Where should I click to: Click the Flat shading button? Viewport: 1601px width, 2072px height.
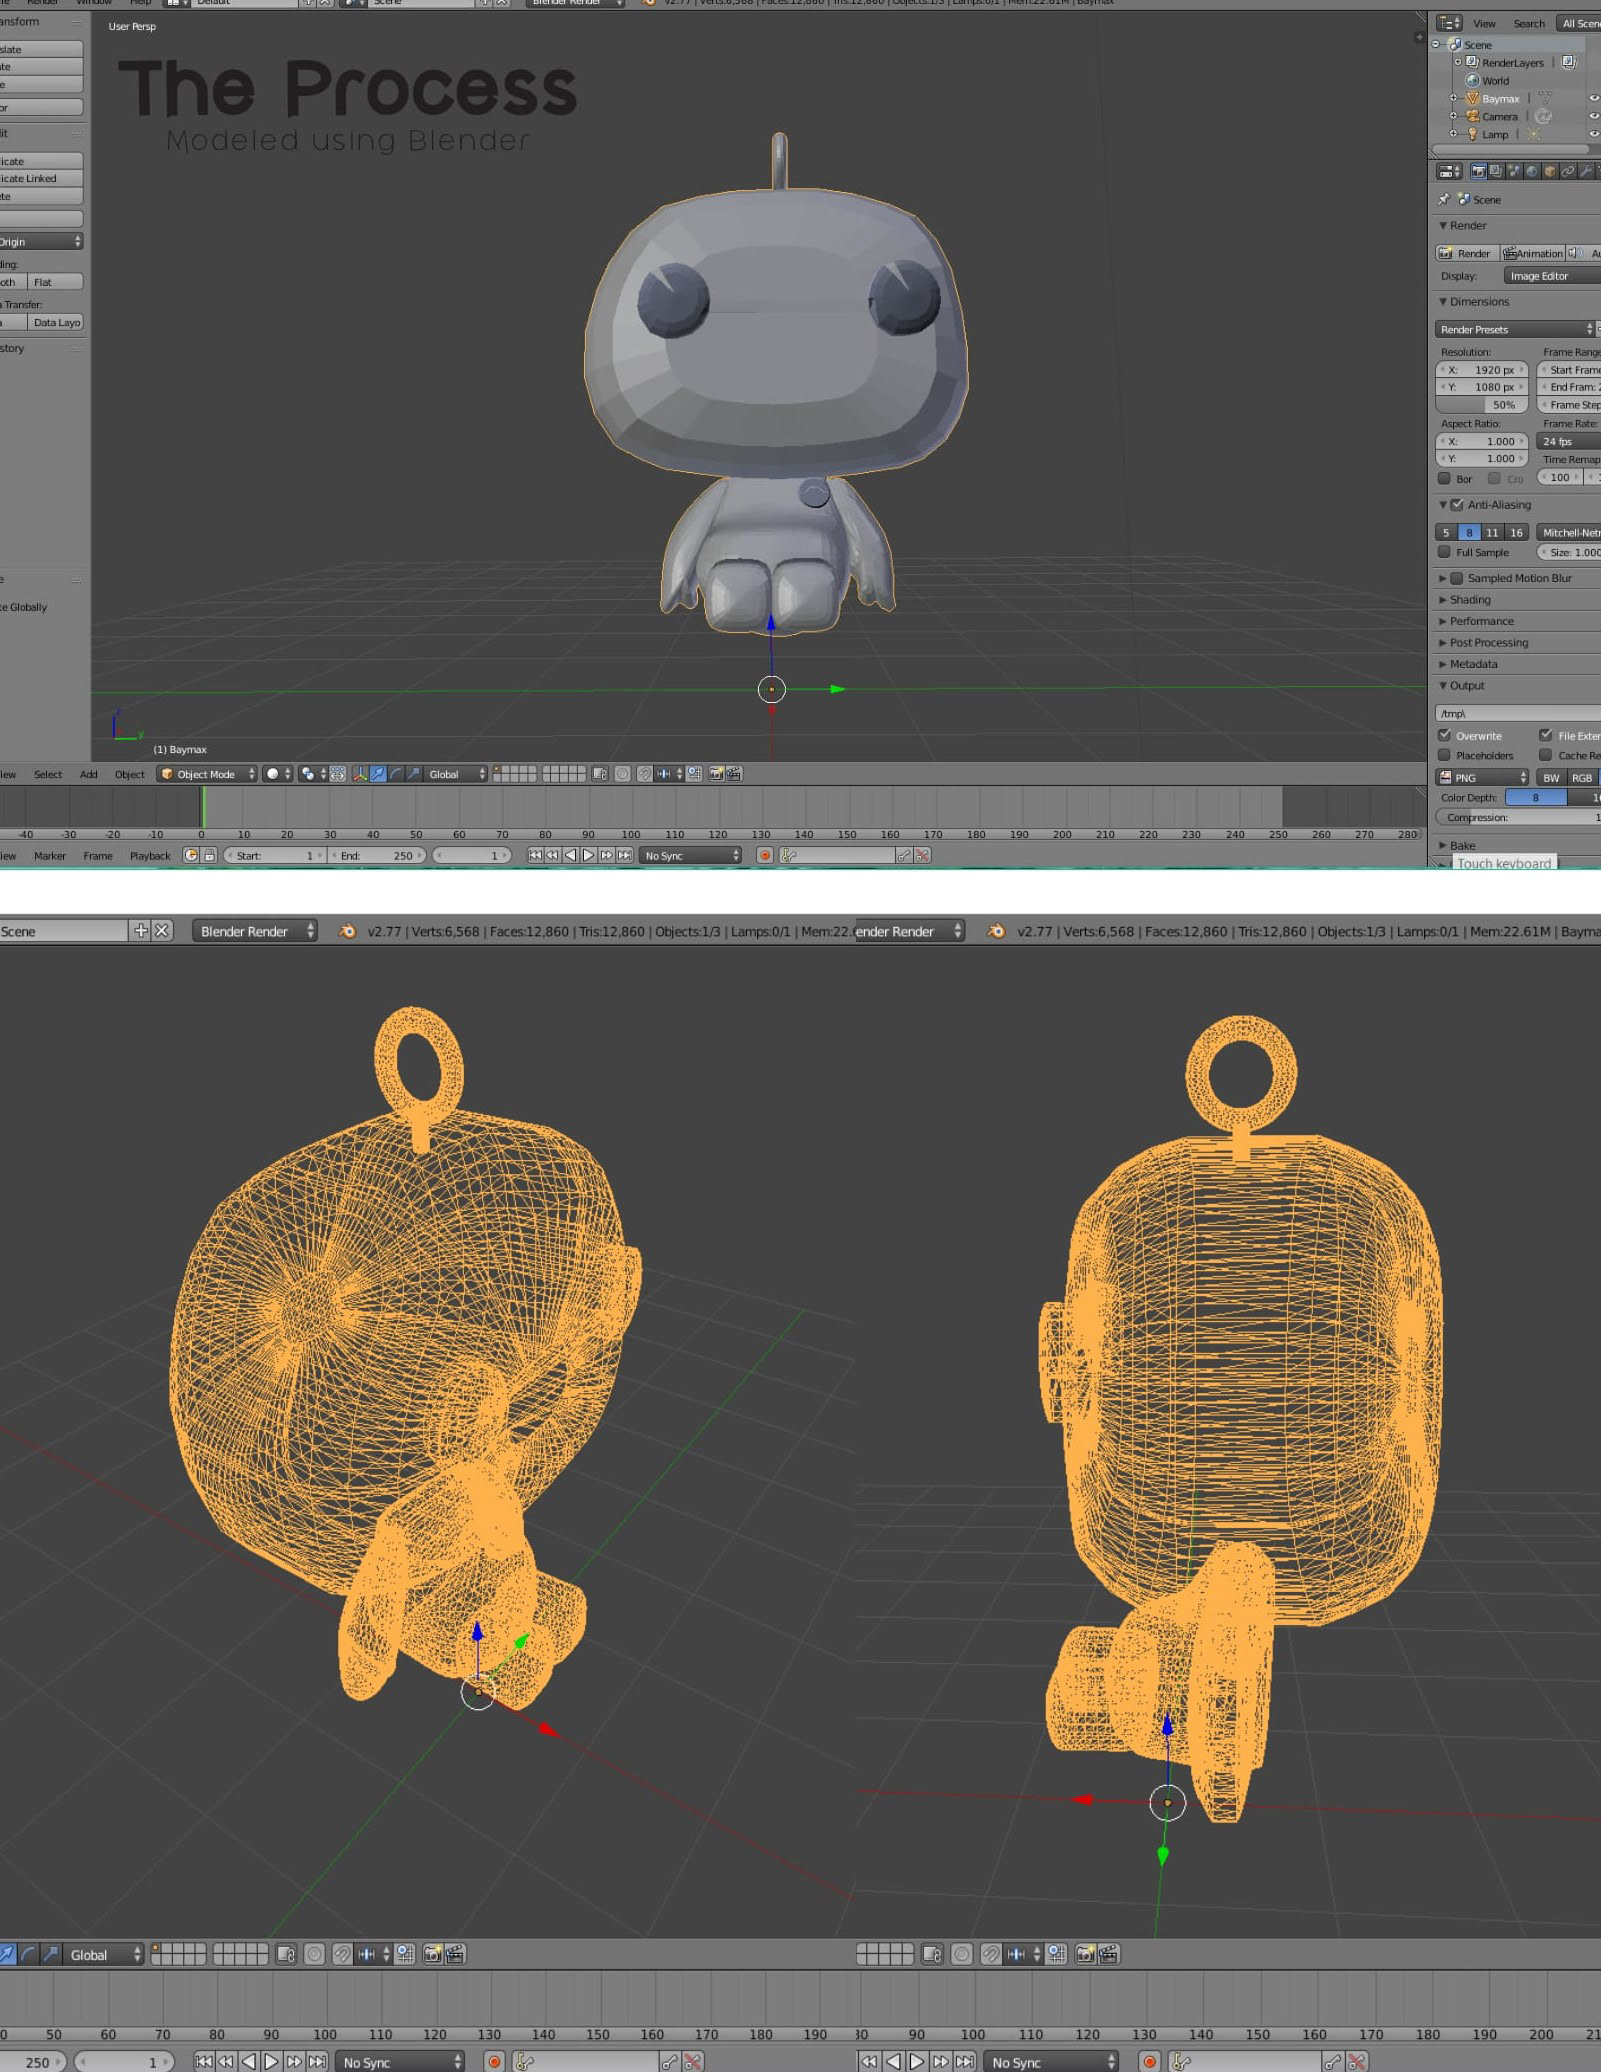55,282
